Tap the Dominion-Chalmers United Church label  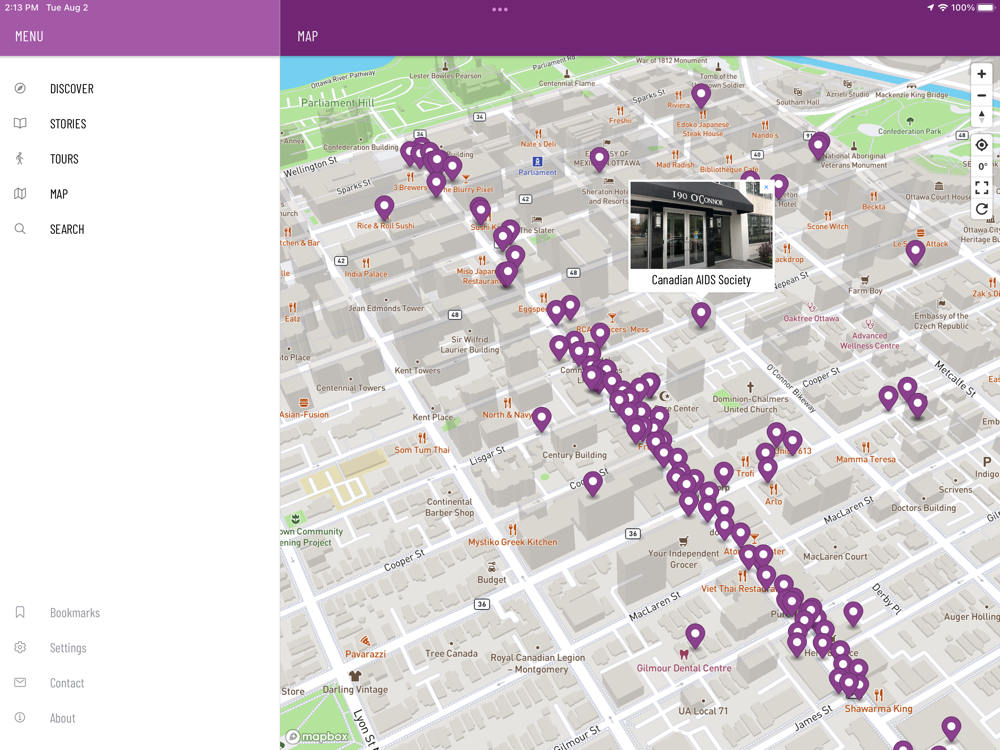click(x=750, y=404)
